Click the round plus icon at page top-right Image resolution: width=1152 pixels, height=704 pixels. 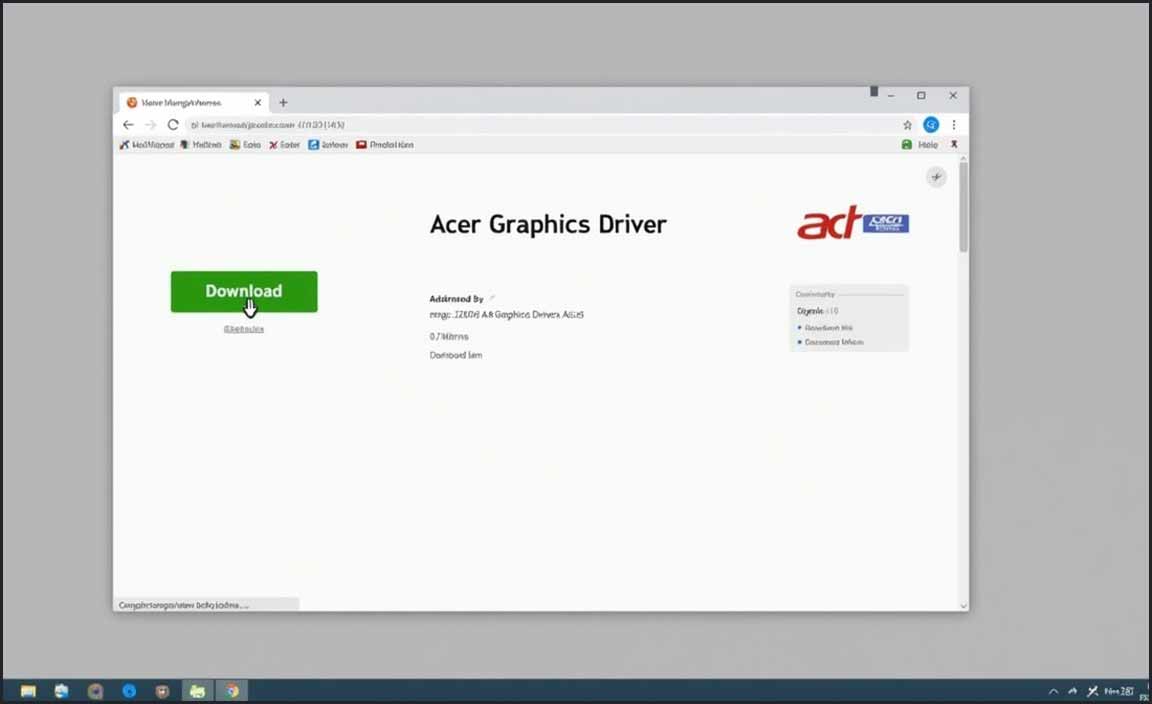(936, 177)
